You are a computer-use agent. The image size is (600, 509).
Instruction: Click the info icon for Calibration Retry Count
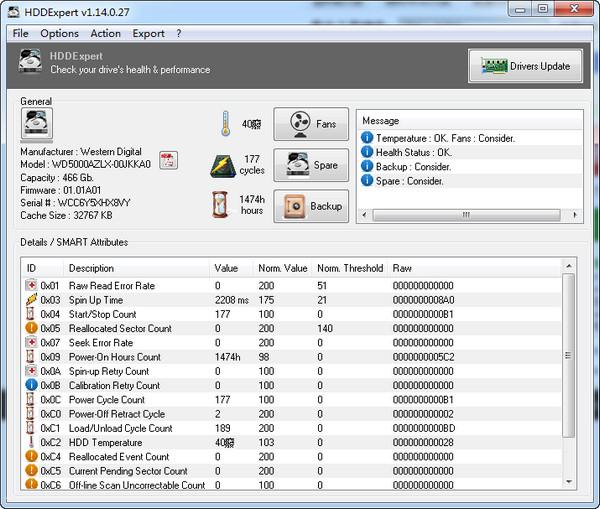[x=31, y=385]
